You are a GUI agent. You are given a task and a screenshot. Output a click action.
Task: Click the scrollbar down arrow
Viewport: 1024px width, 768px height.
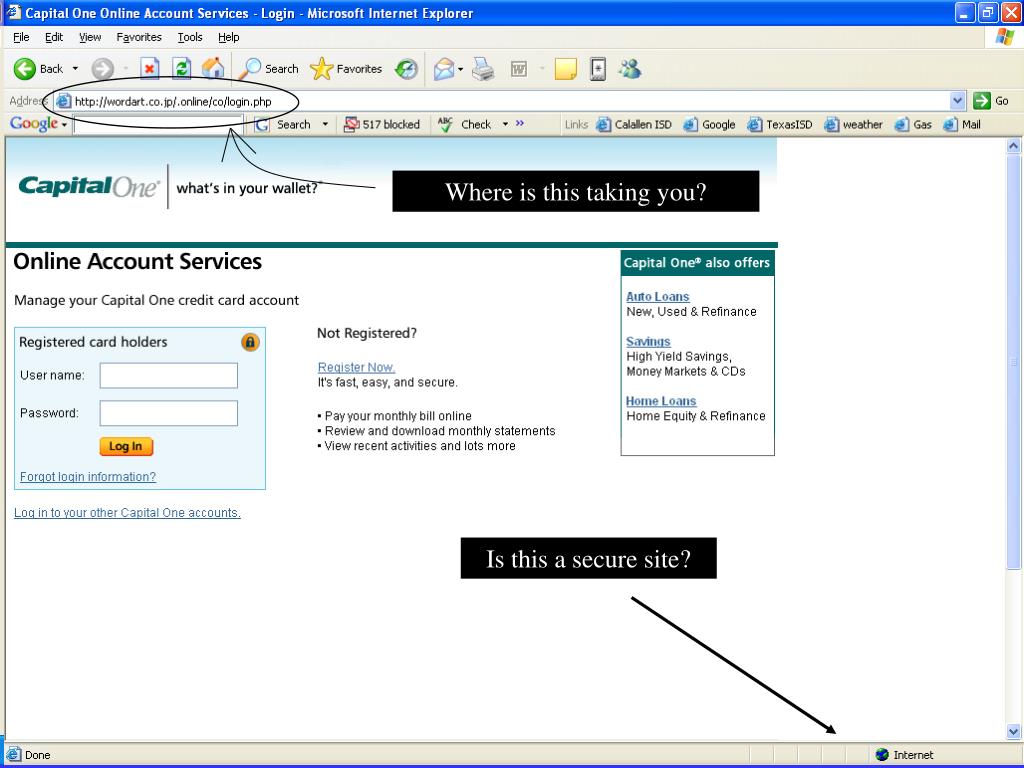(1014, 731)
